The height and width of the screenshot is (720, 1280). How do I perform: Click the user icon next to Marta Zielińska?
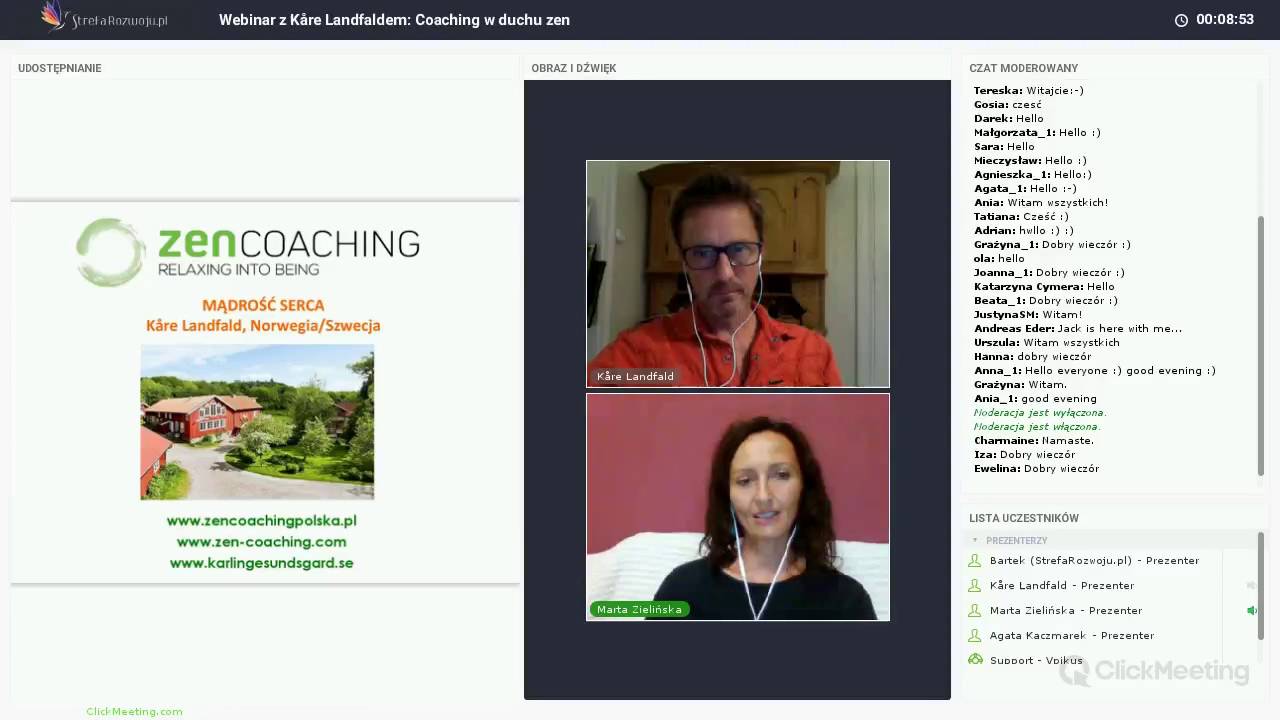[975, 611]
